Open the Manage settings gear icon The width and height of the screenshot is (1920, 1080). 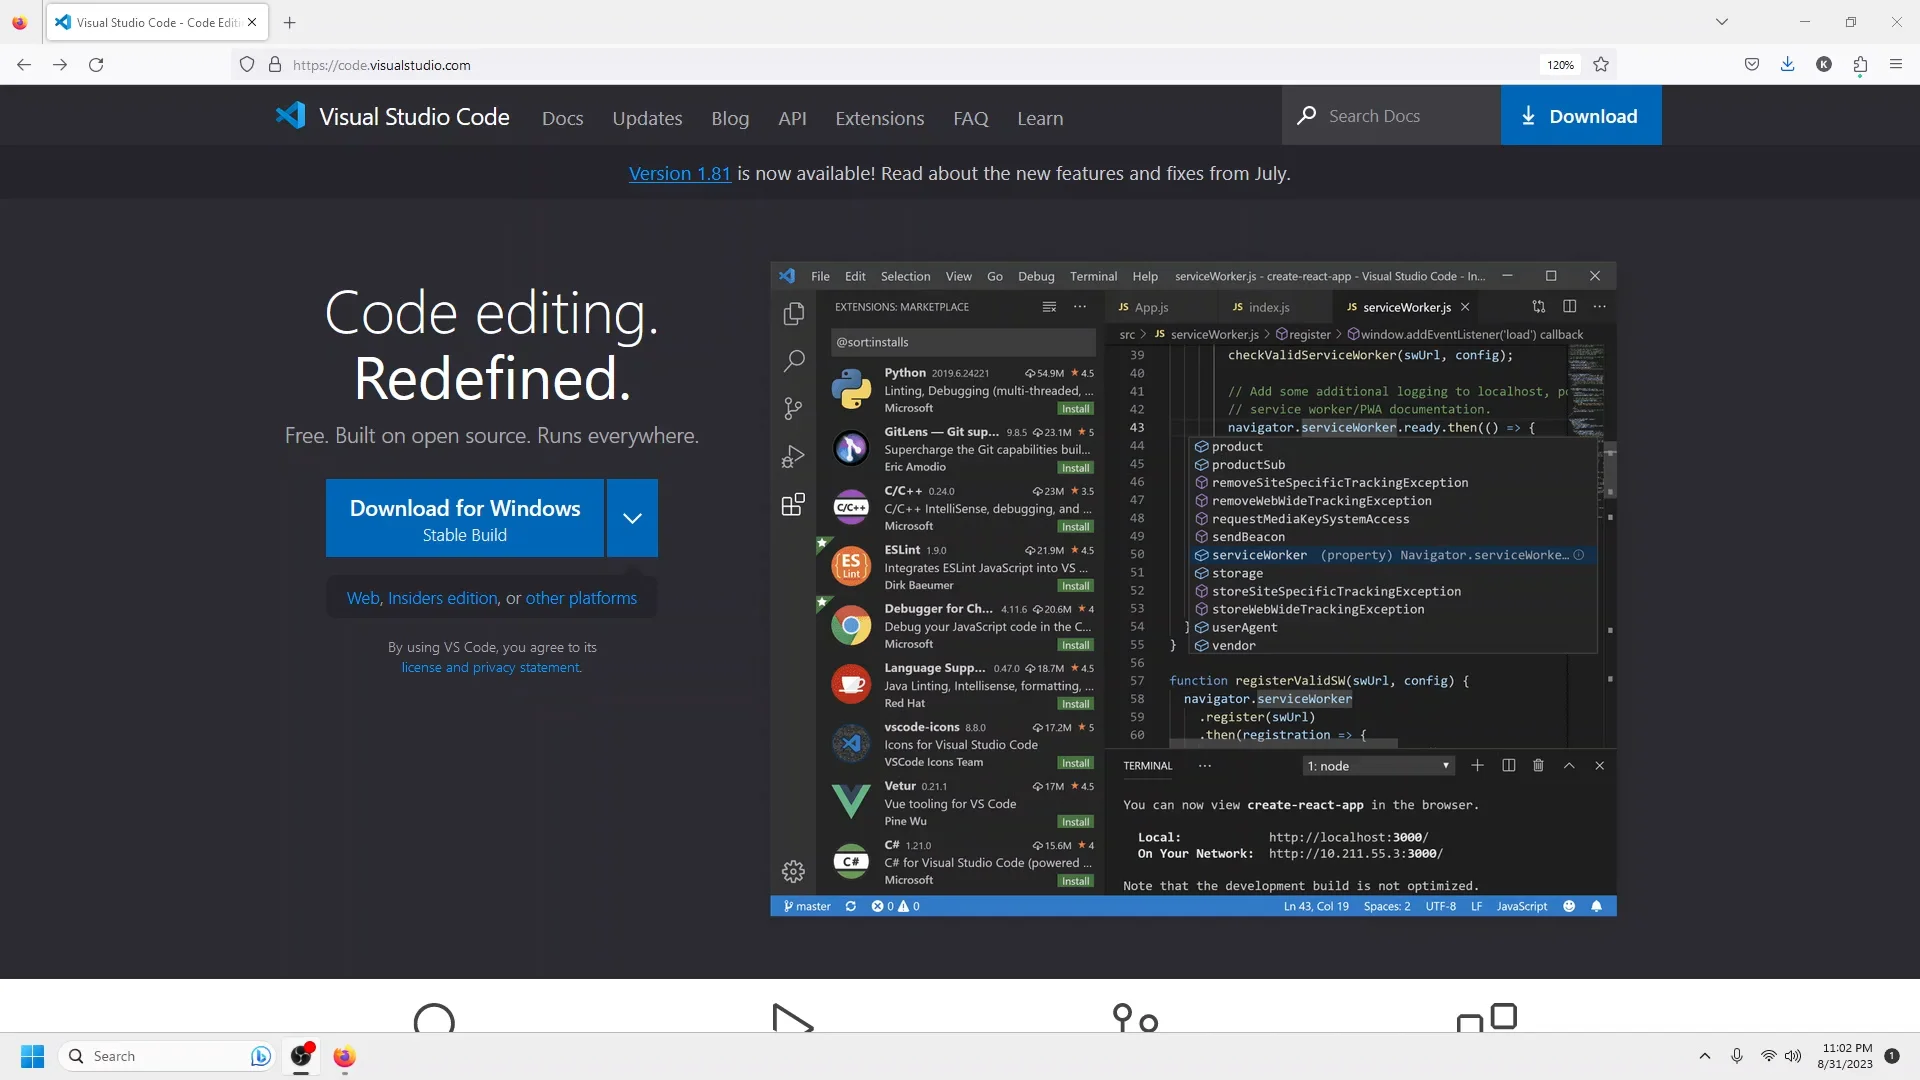pos(793,871)
